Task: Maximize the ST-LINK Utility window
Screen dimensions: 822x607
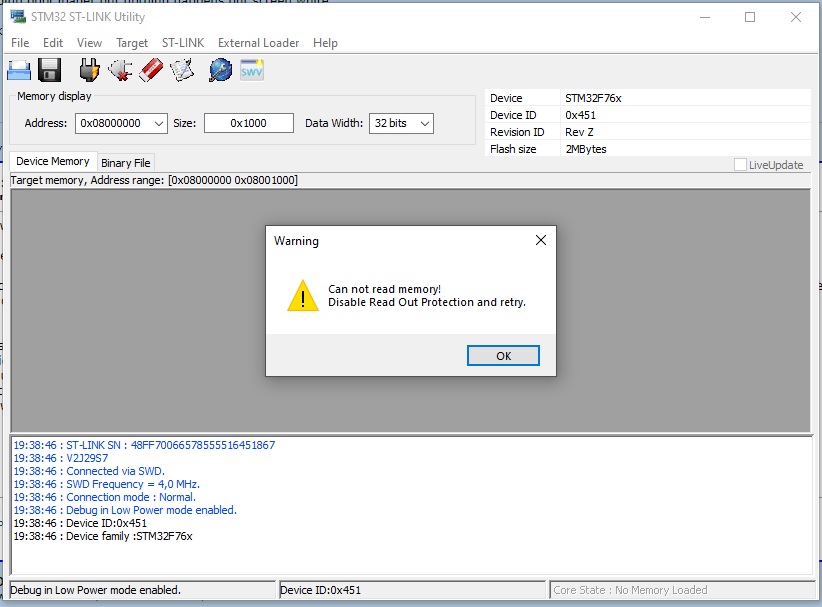Action: click(750, 17)
